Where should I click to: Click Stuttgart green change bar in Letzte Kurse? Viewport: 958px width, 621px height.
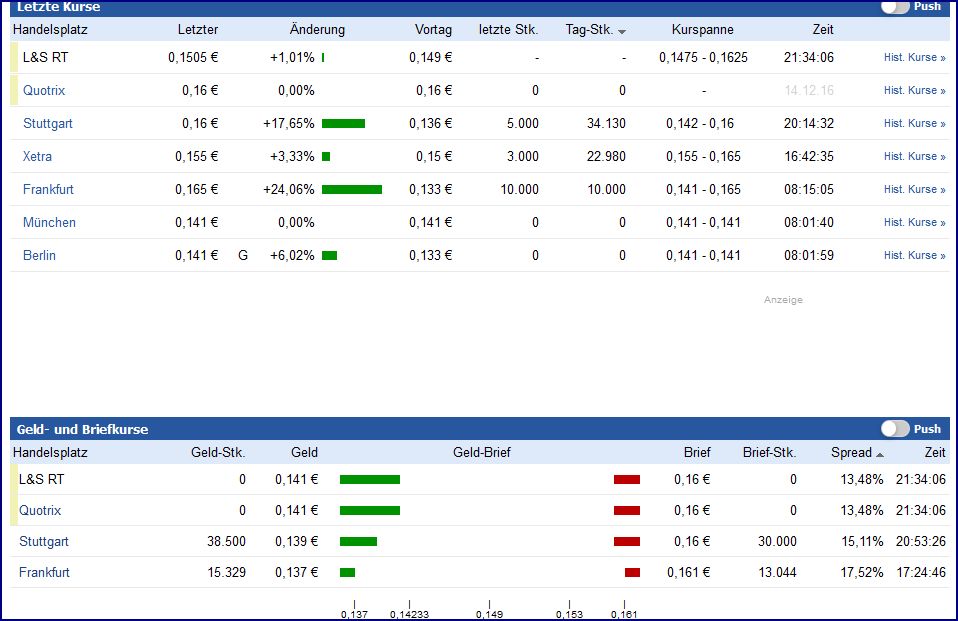pyautogui.click(x=343, y=124)
